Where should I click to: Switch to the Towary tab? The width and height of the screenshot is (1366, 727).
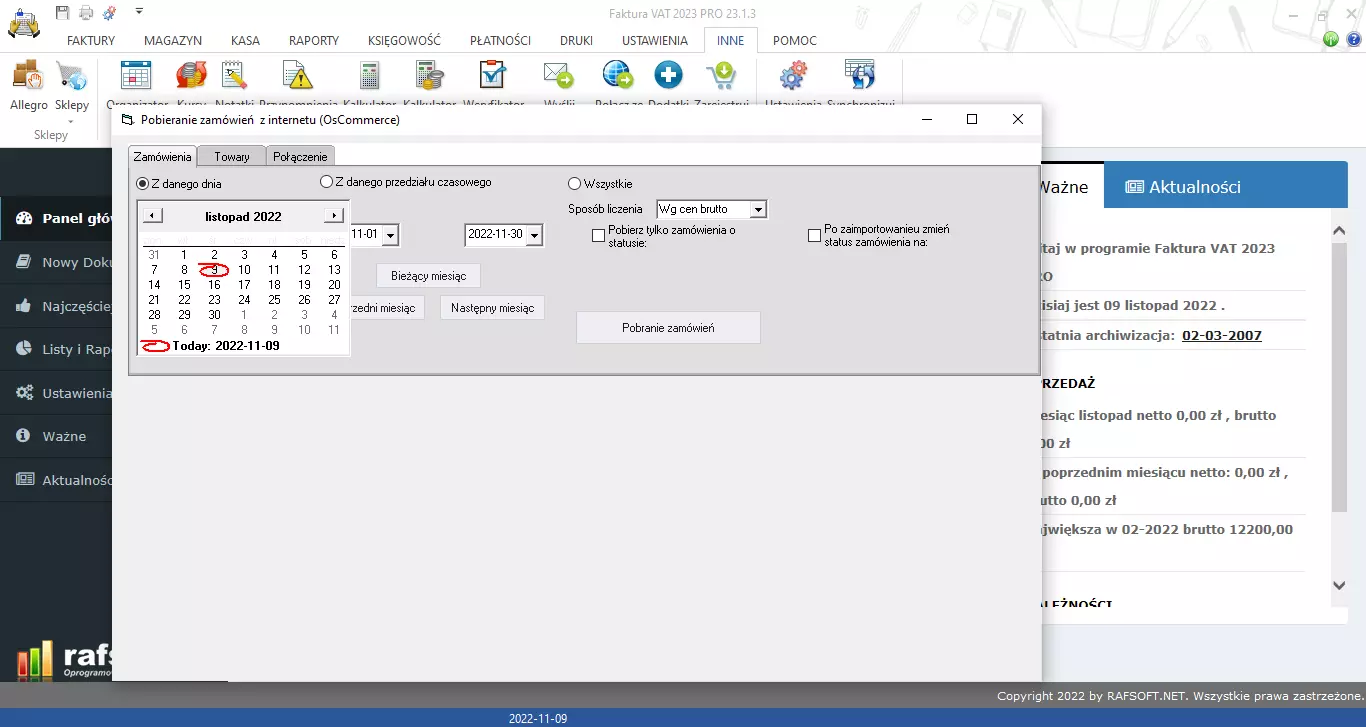tap(231, 157)
